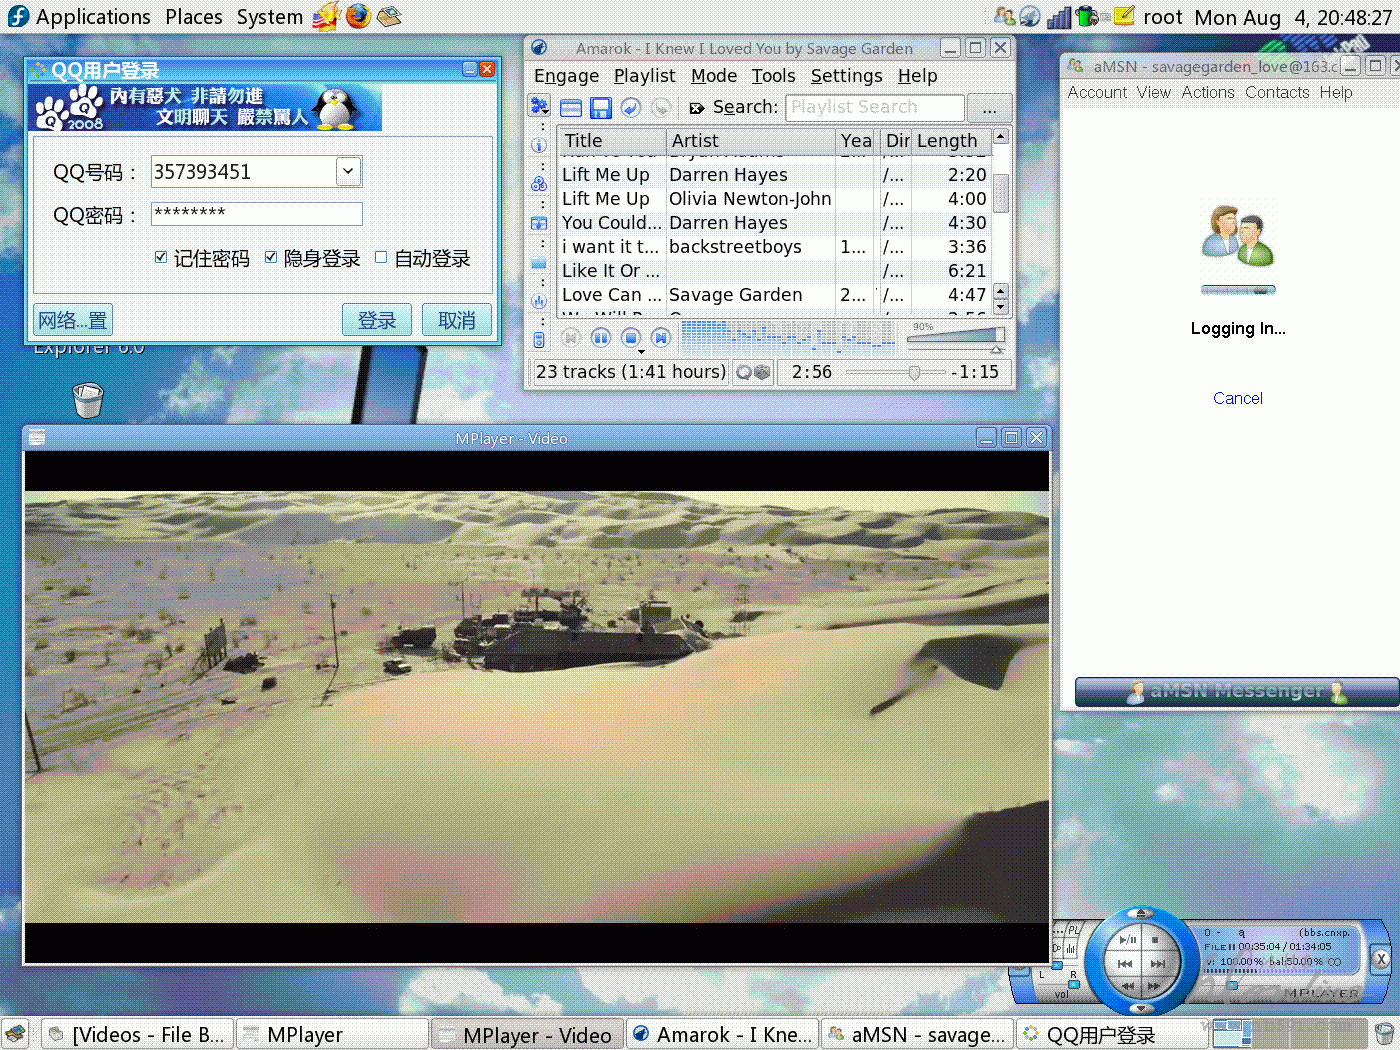Click the Amarok stop playback button
Screen dimensions: 1400x1050
click(x=631, y=338)
